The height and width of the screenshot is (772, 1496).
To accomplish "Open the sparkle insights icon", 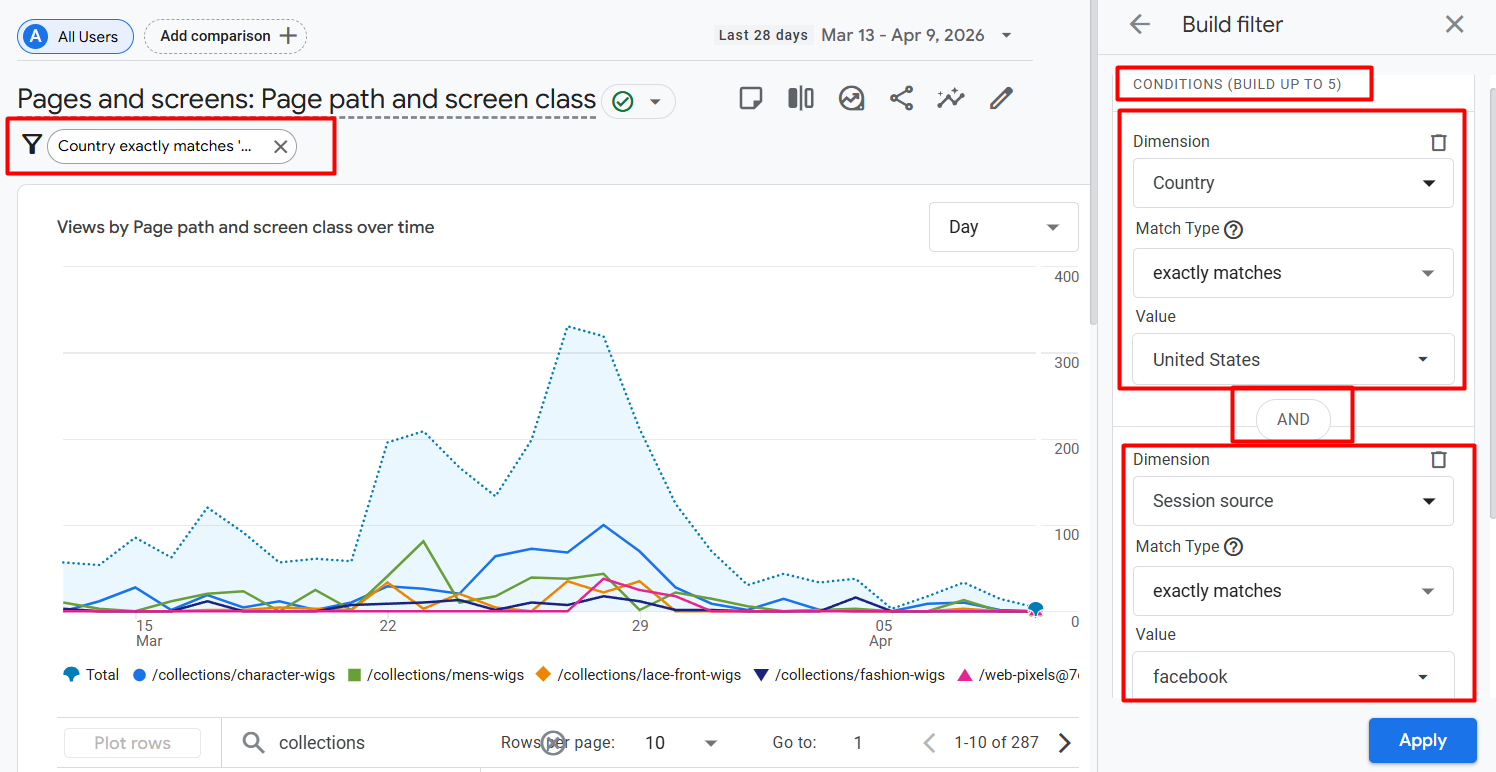I will pyautogui.click(x=950, y=98).
